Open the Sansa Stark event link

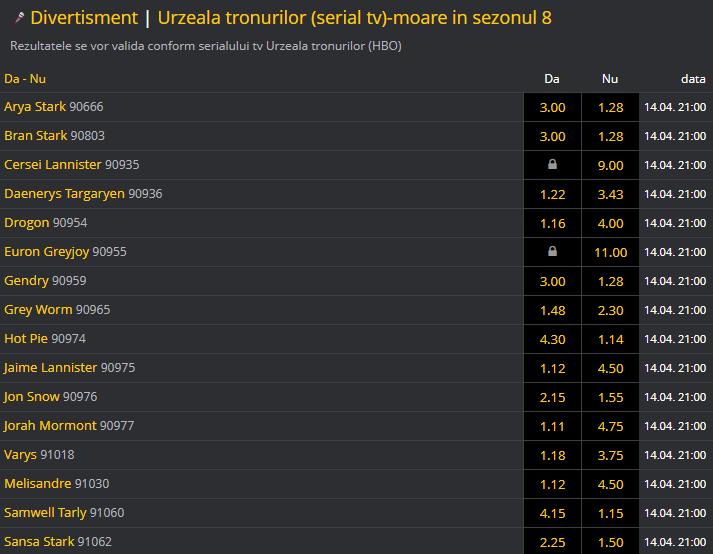pos(39,542)
